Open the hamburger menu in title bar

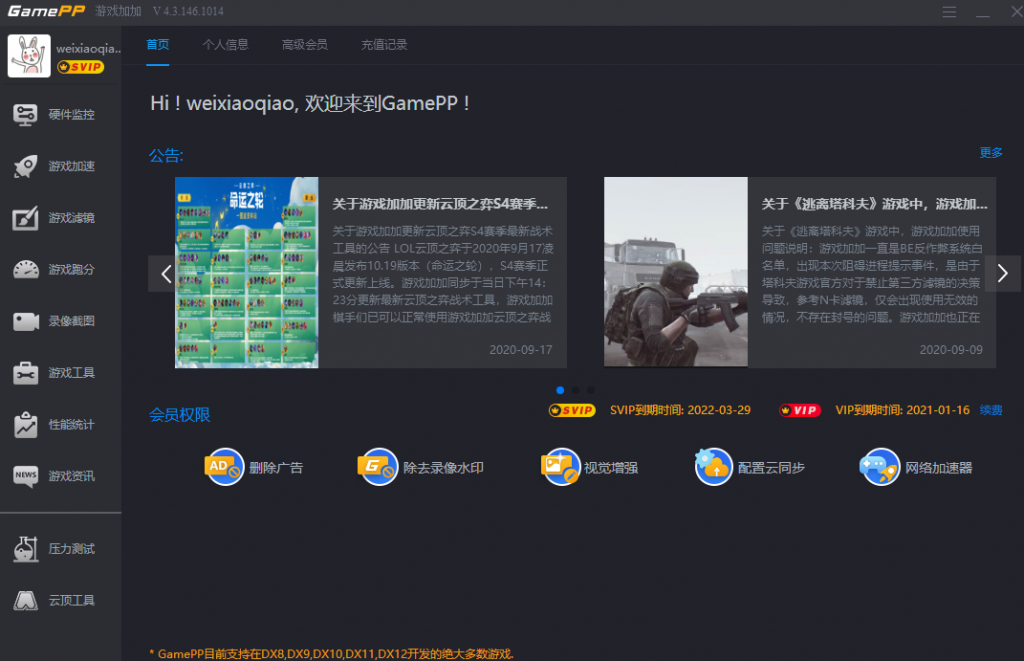(x=949, y=12)
